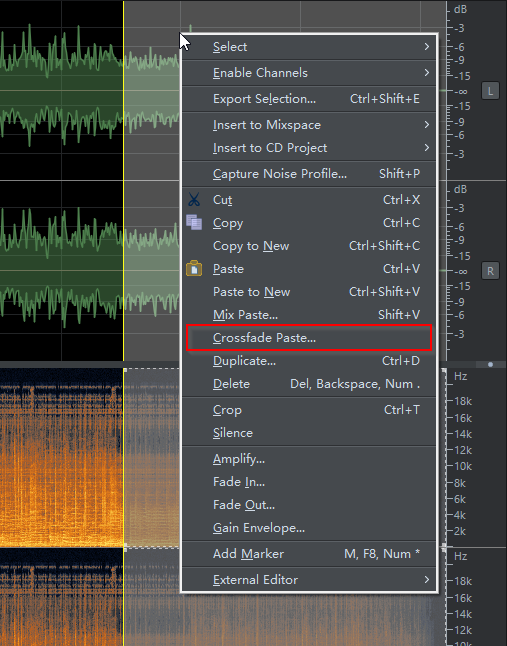Choose Copy to New
507x646 pixels.
(x=309, y=246)
